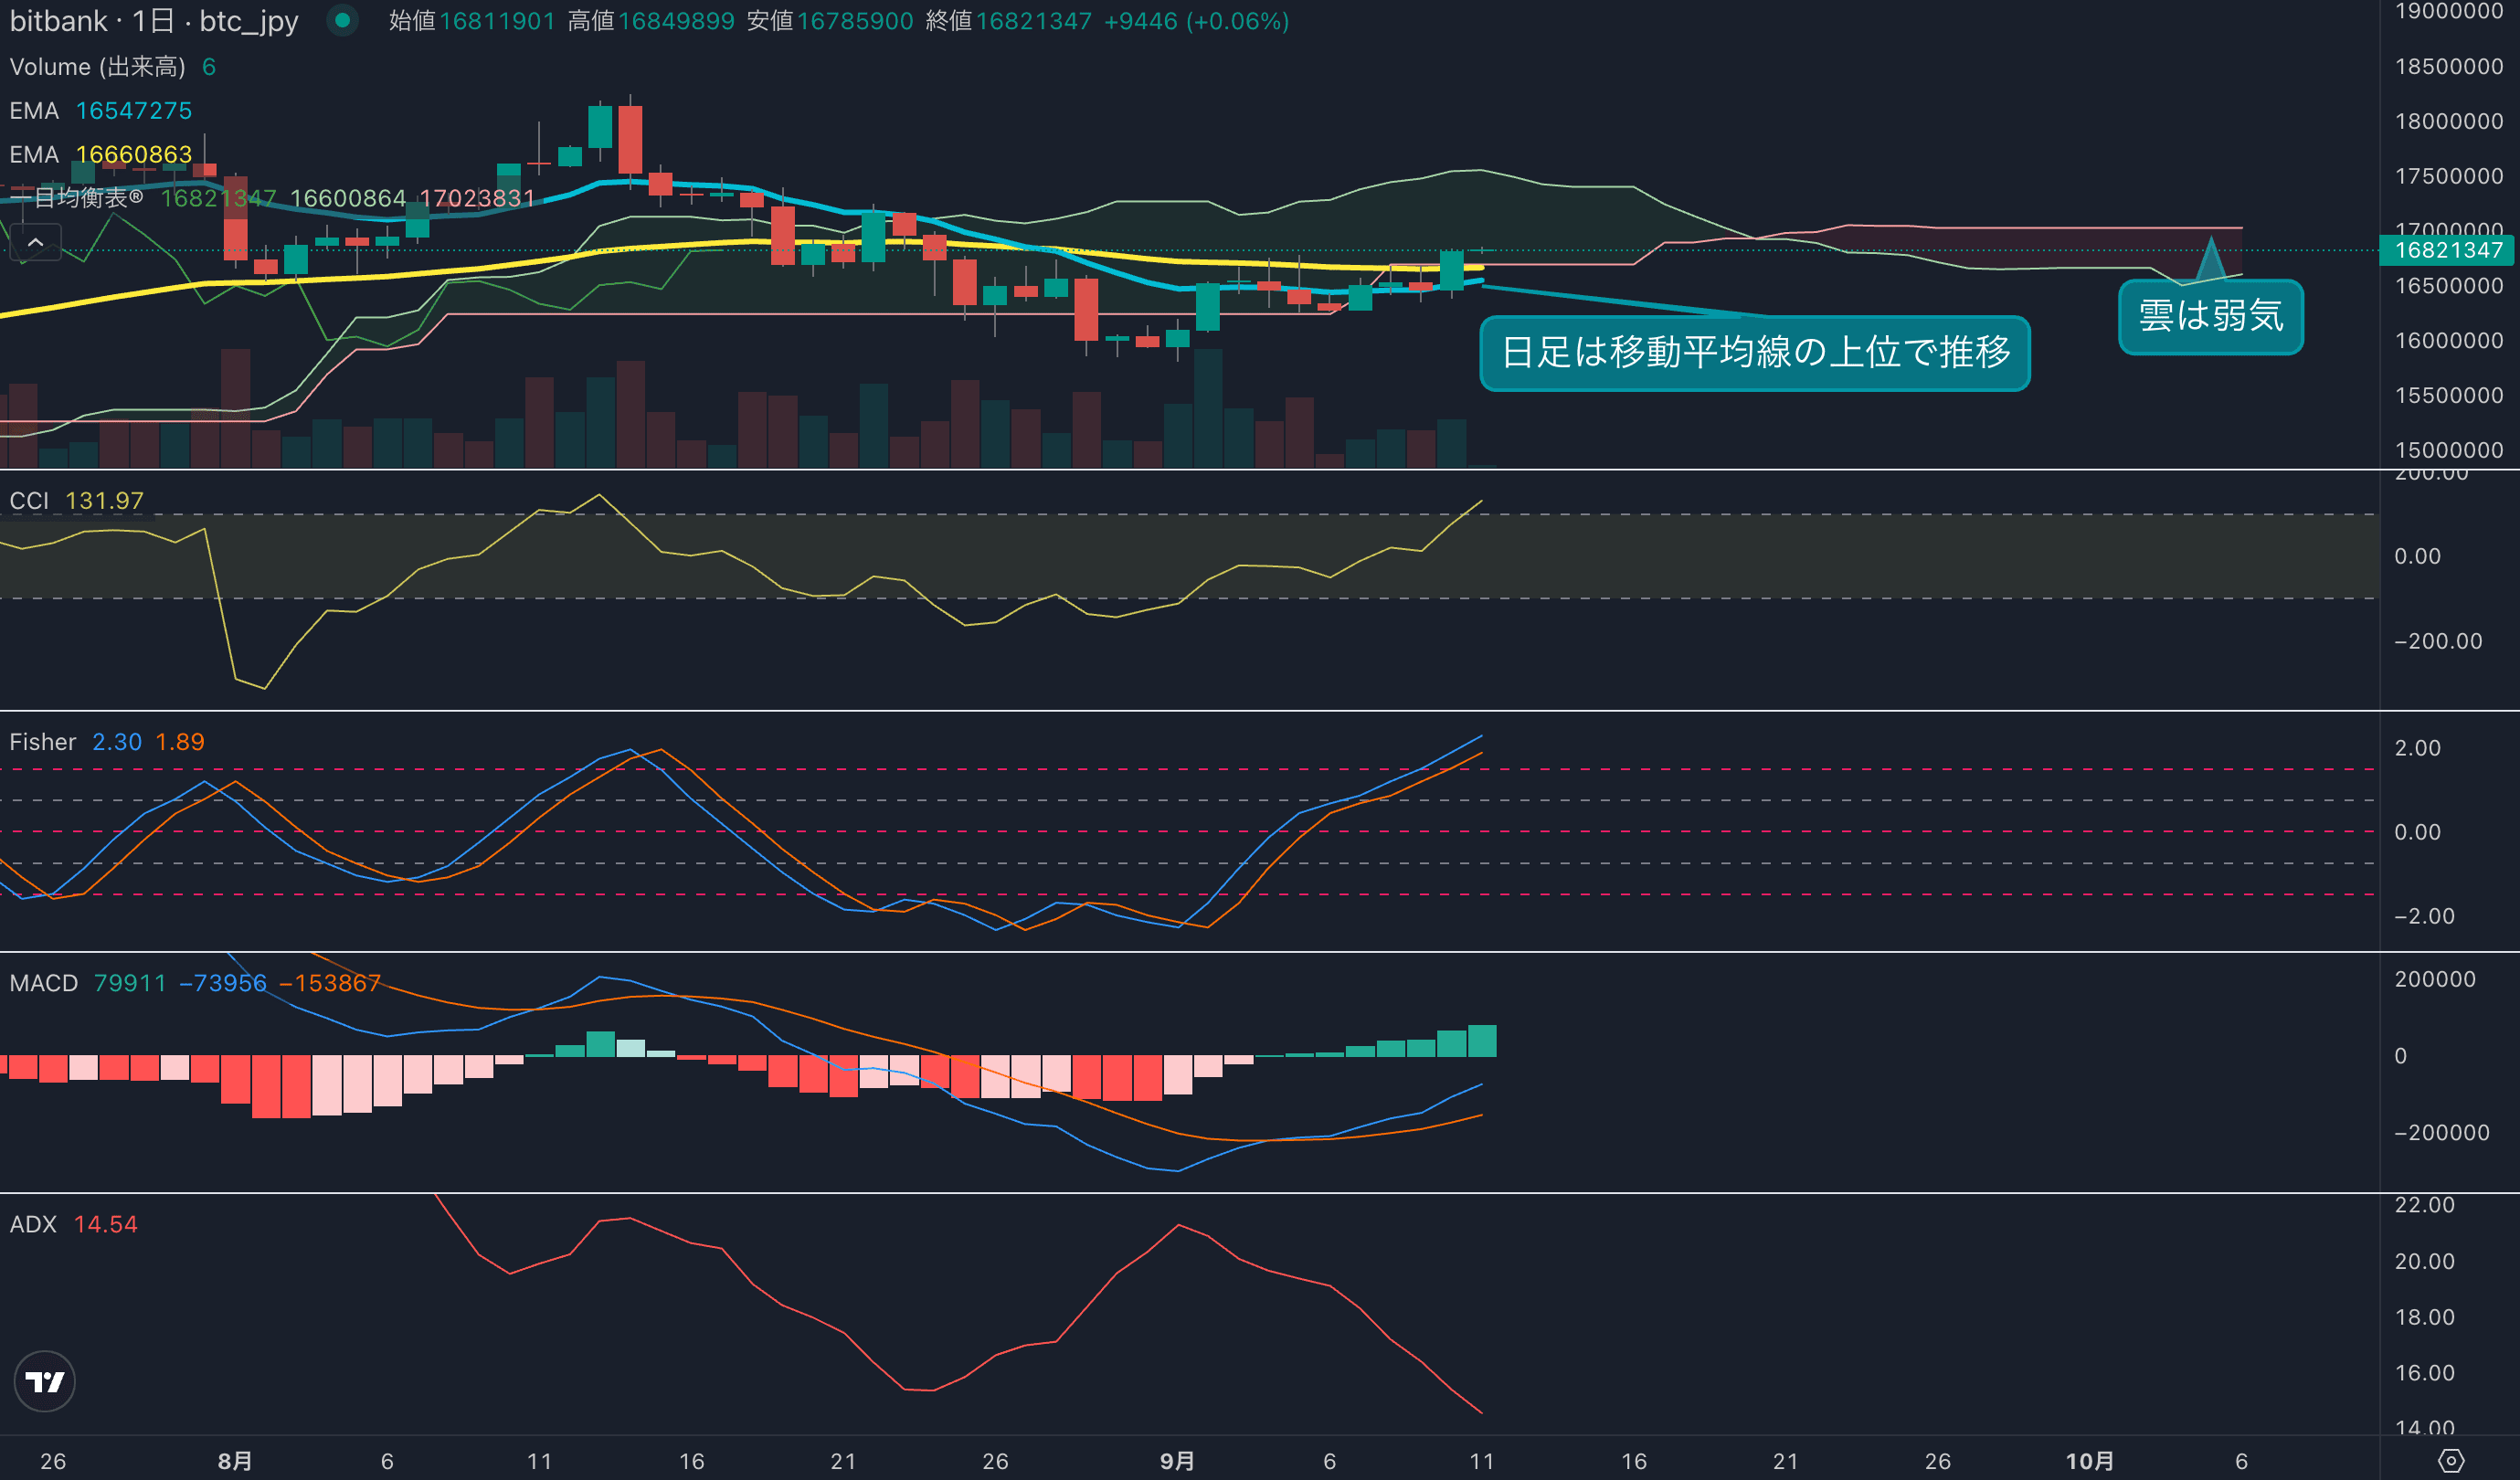Click the last green MACD histogram bar
Image resolution: width=2520 pixels, height=1480 pixels.
pyautogui.click(x=1481, y=1041)
